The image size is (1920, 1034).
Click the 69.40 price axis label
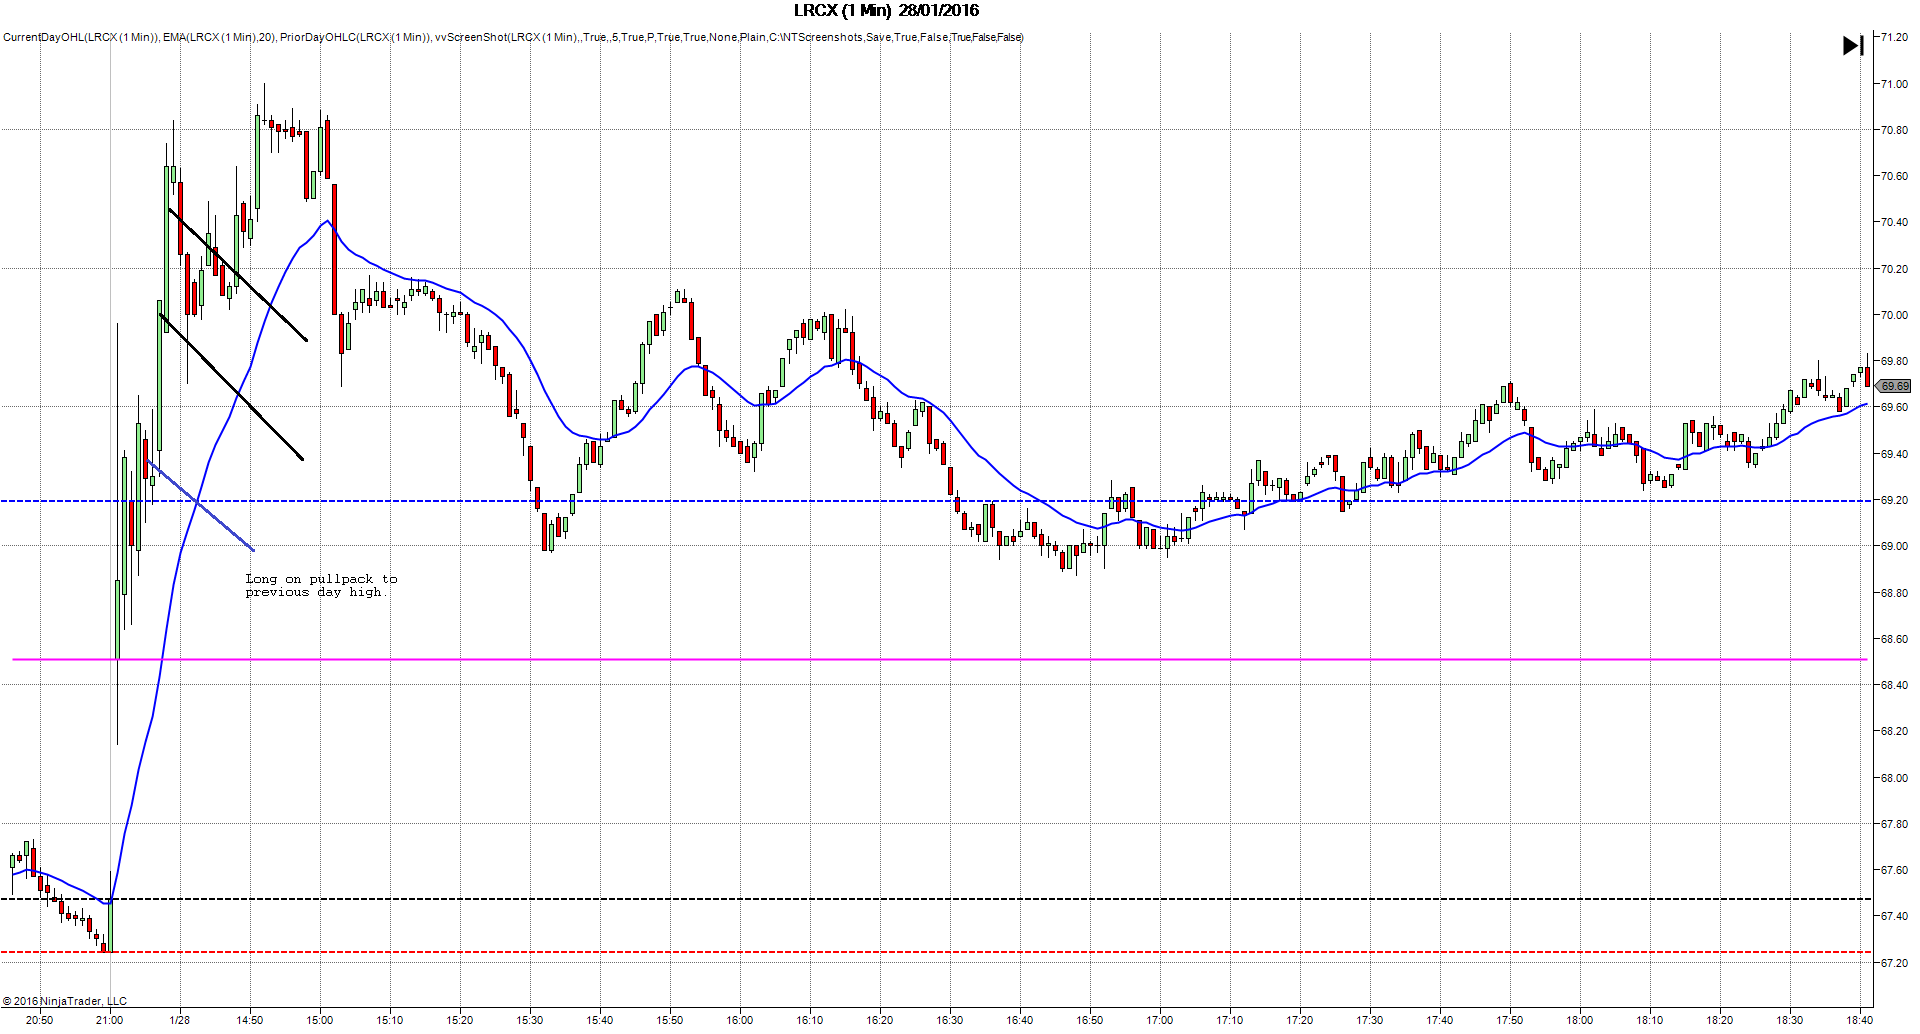(1894, 454)
